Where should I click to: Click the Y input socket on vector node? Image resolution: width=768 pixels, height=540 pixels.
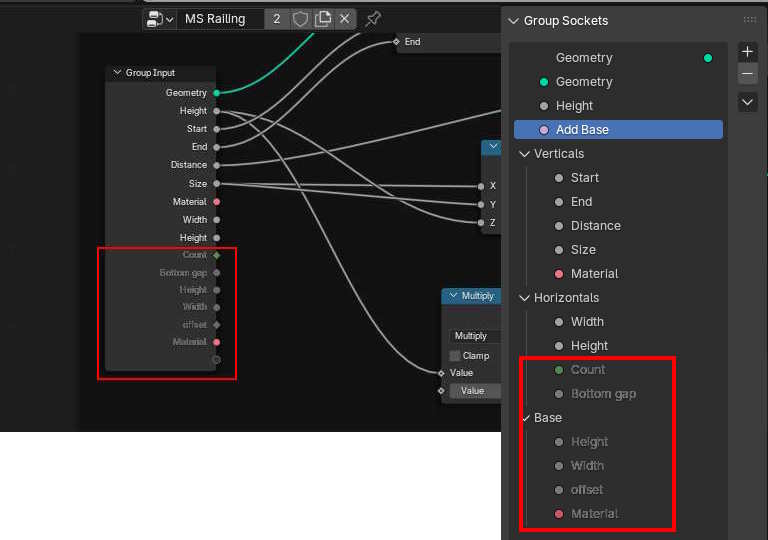coord(481,204)
